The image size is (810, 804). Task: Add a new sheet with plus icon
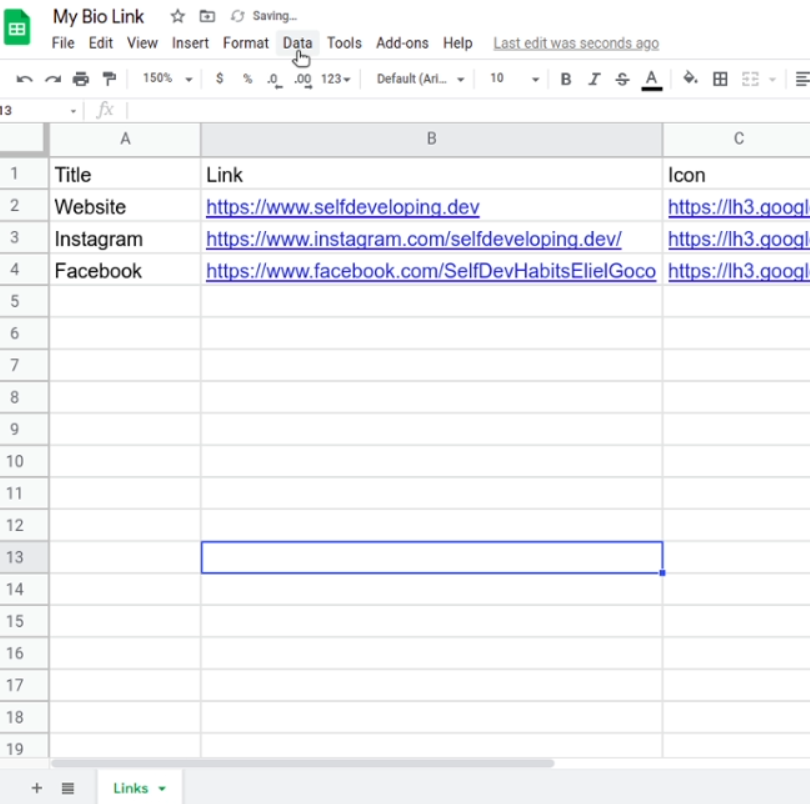click(x=37, y=788)
